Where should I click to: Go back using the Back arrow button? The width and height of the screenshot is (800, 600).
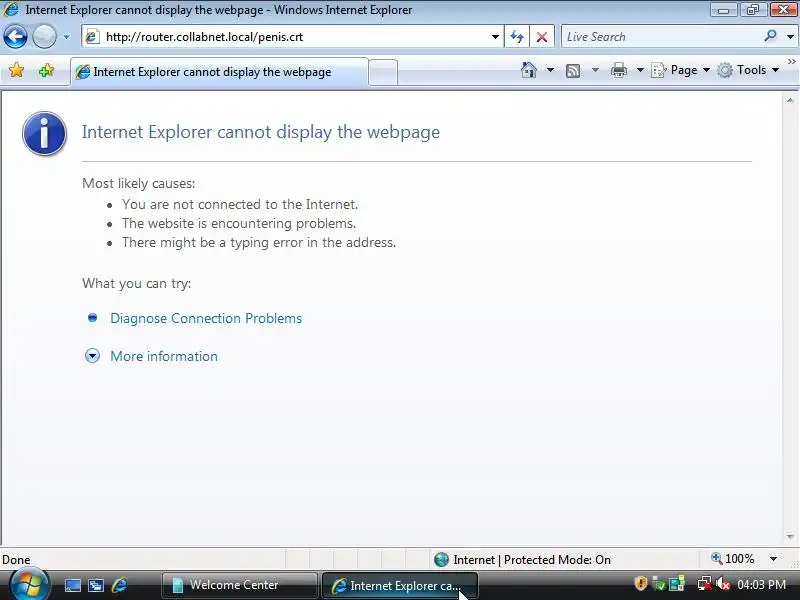tap(15, 37)
